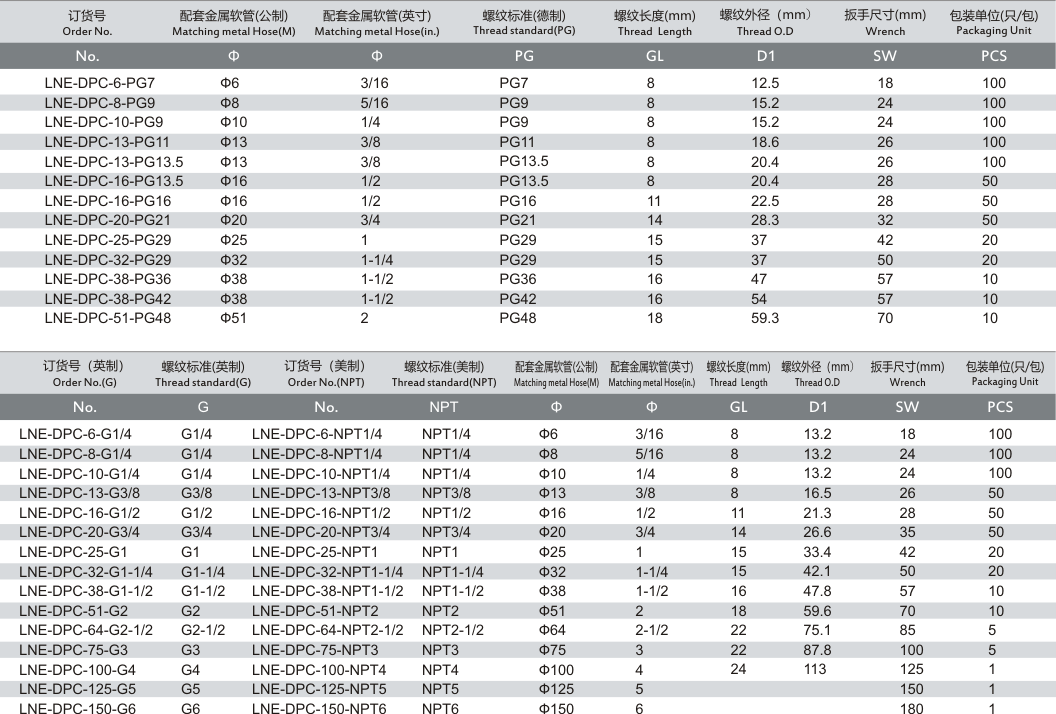This screenshot has height=714, width=1056.
Task: Click order number LNE-DPC-6-PG7
Action: [x=99, y=83]
